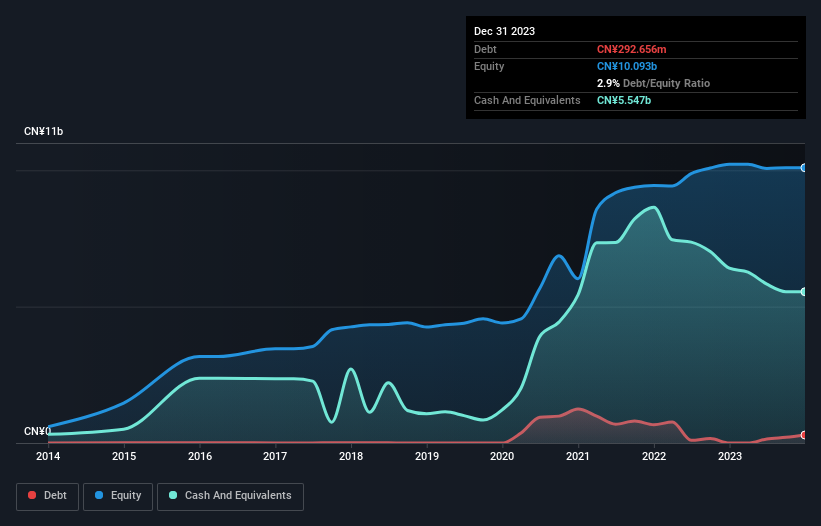Click the CN¥0 y-axis label
The image size is (821, 526).
point(37,431)
